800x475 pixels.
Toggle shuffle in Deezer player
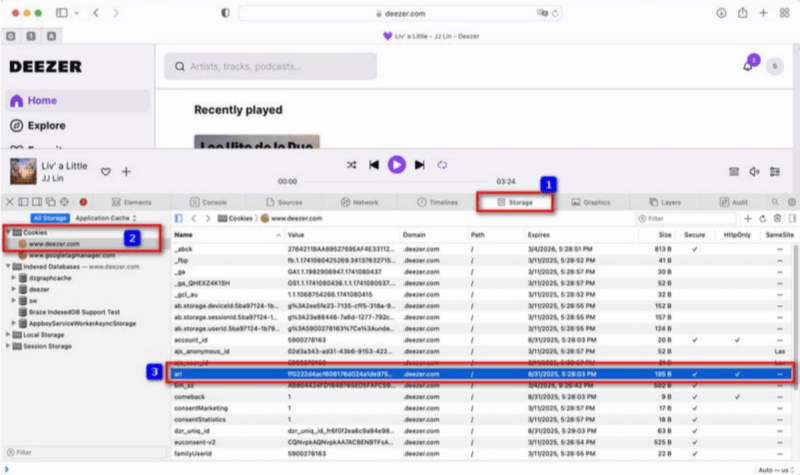click(x=352, y=165)
